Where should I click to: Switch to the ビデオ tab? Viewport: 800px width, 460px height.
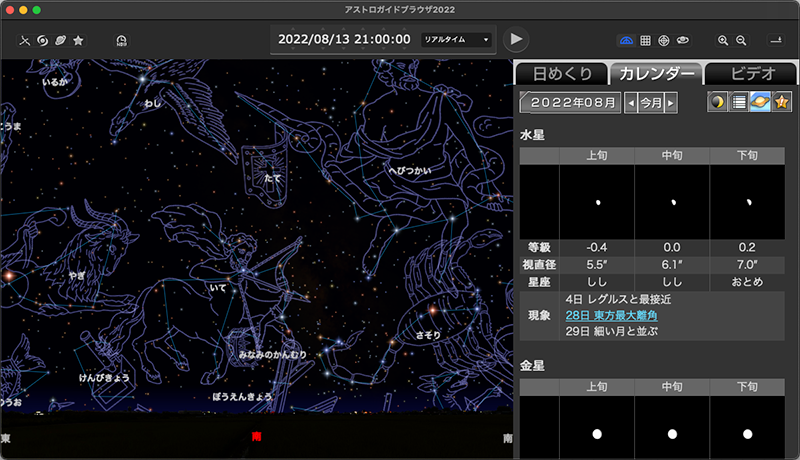coord(752,74)
